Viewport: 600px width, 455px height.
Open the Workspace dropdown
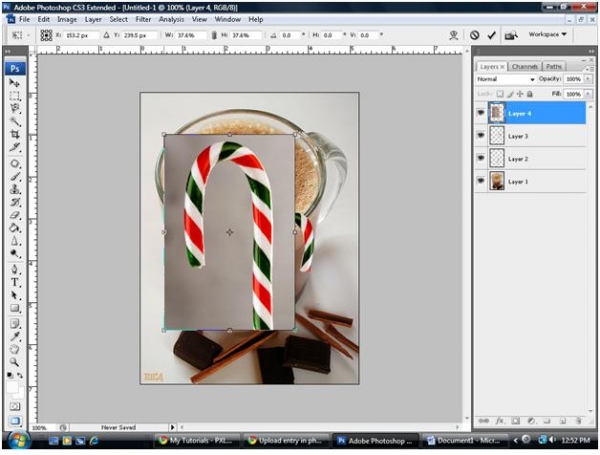click(548, 34)
